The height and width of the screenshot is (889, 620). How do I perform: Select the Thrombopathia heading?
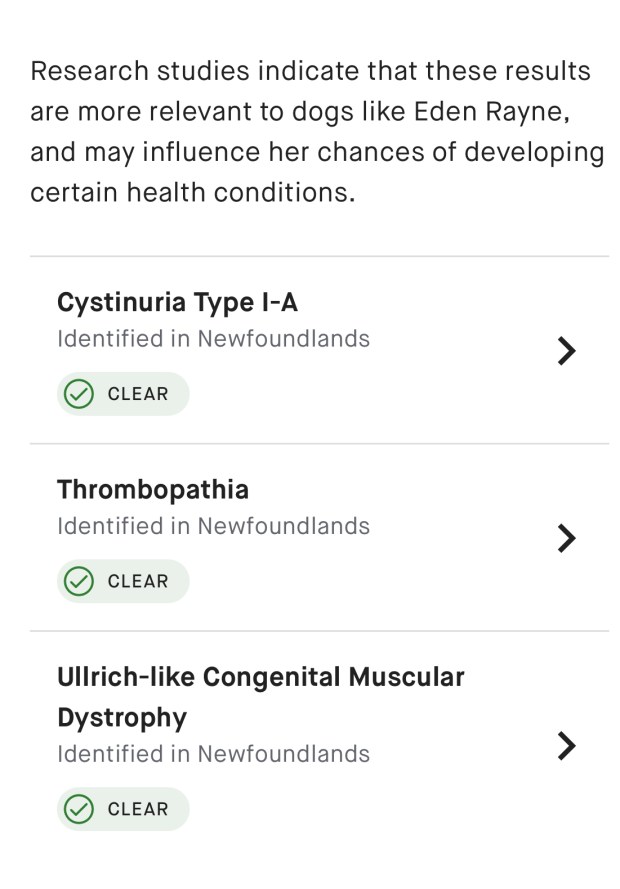153,489
